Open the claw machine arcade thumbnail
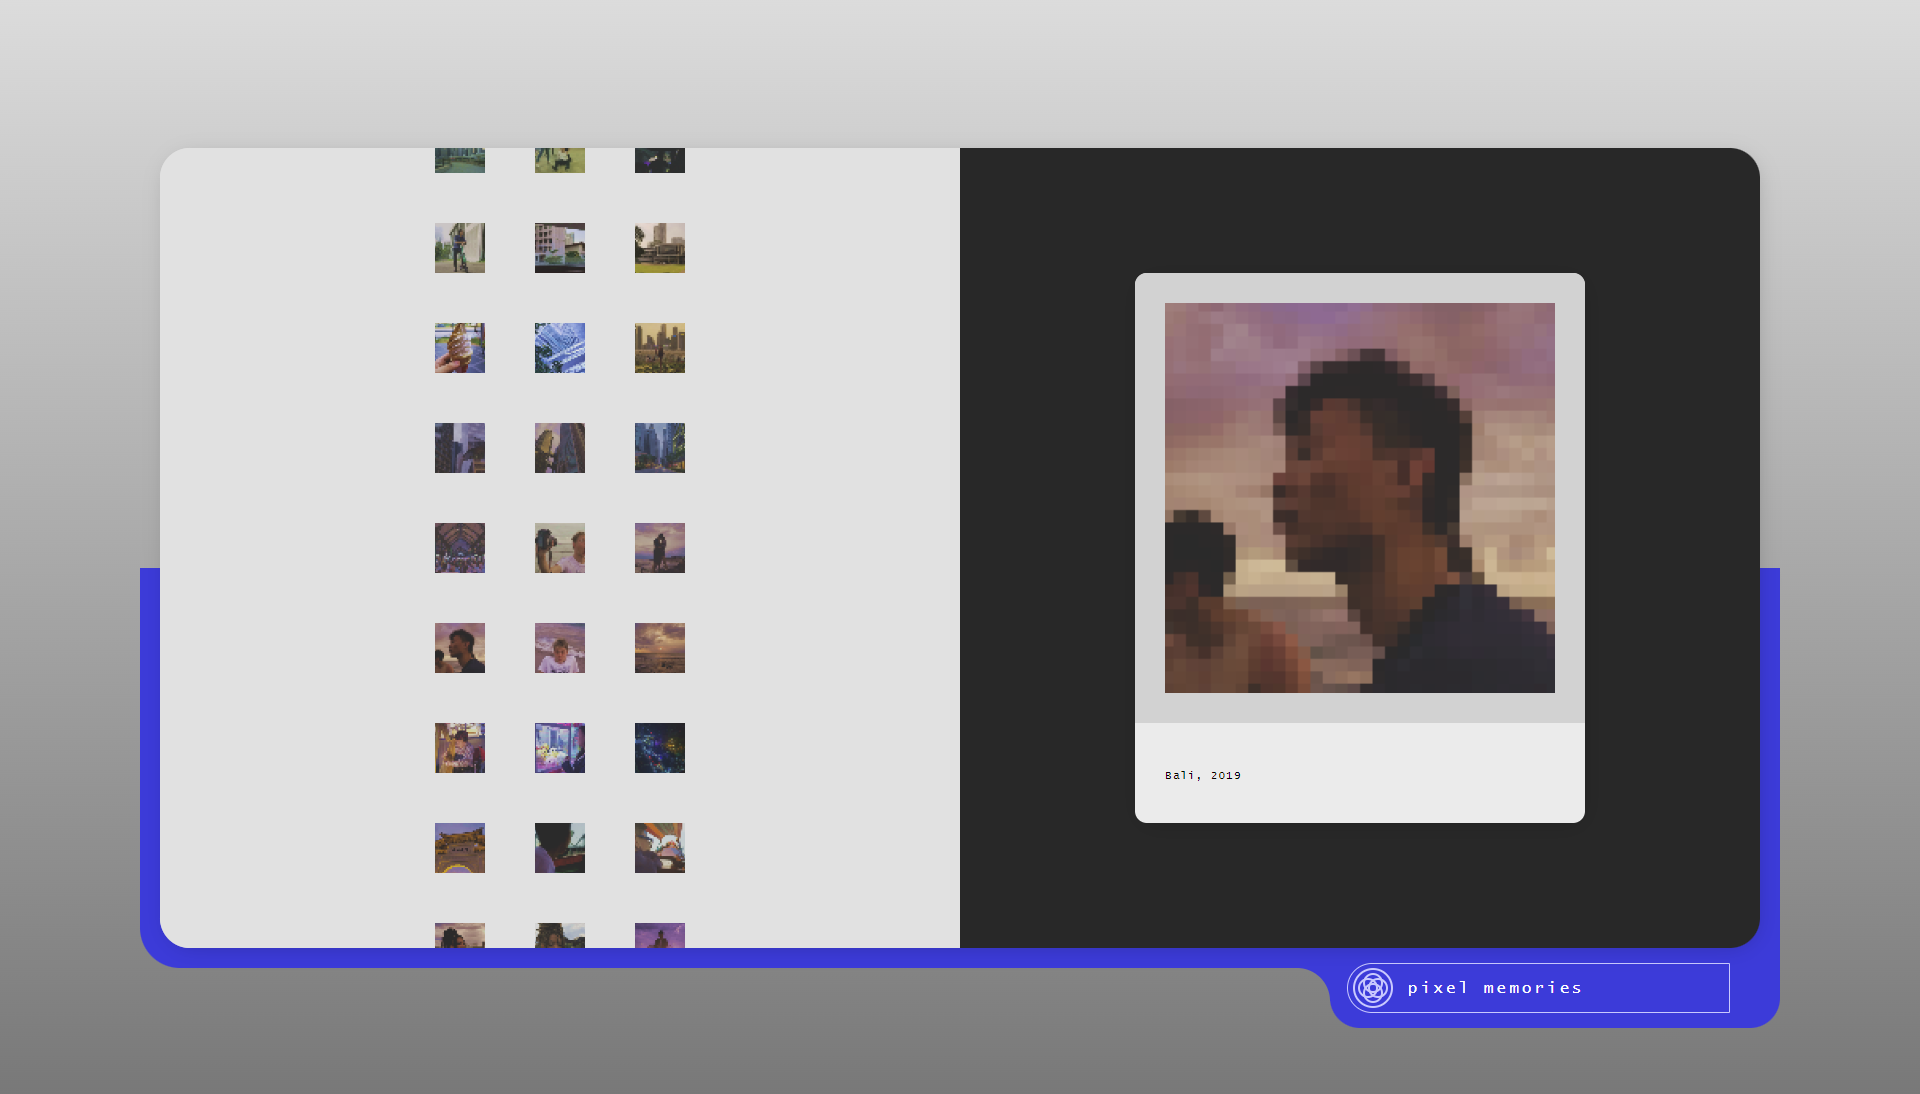1920x1094 pixels. click(x=560, y=748)
